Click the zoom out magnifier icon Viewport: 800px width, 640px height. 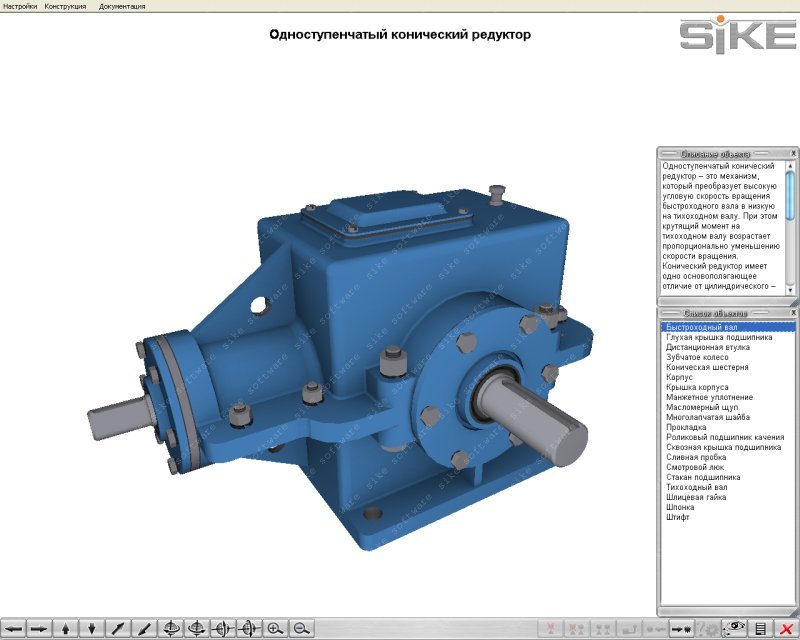click(x=300, y=628)
